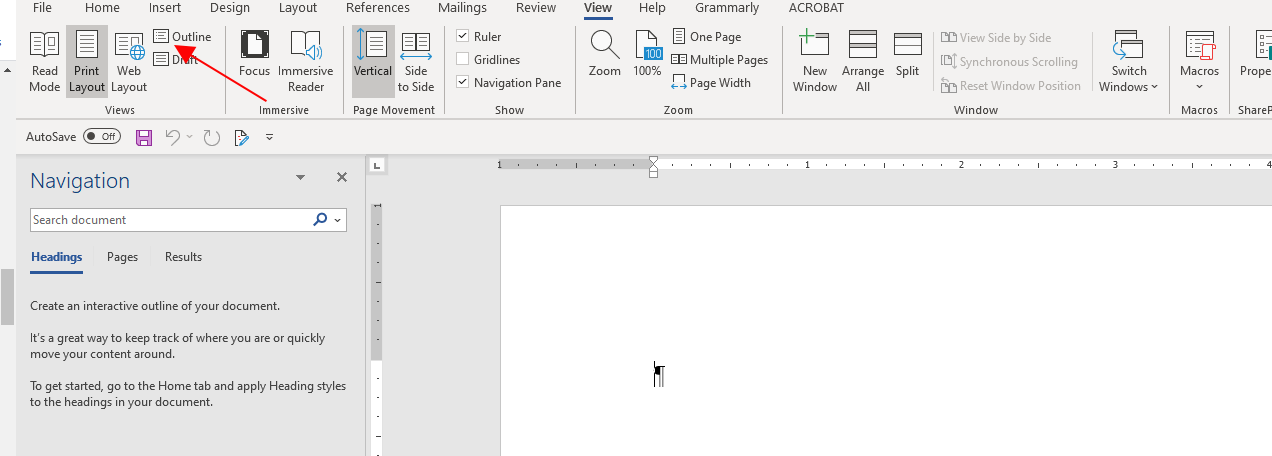
Task: Open the Zoom dialog
Action: [x=605, y=54]
